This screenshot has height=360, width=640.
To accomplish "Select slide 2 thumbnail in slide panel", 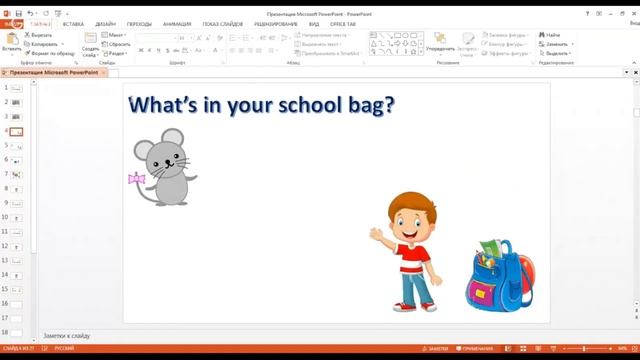I will (x=16, y=102).
